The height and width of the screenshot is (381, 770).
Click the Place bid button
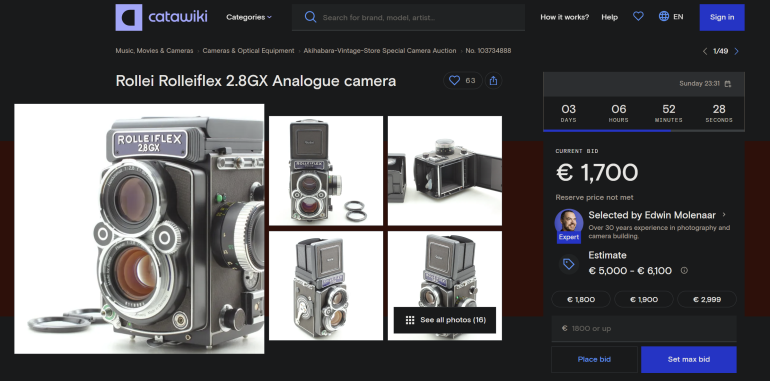coord(594,359)
